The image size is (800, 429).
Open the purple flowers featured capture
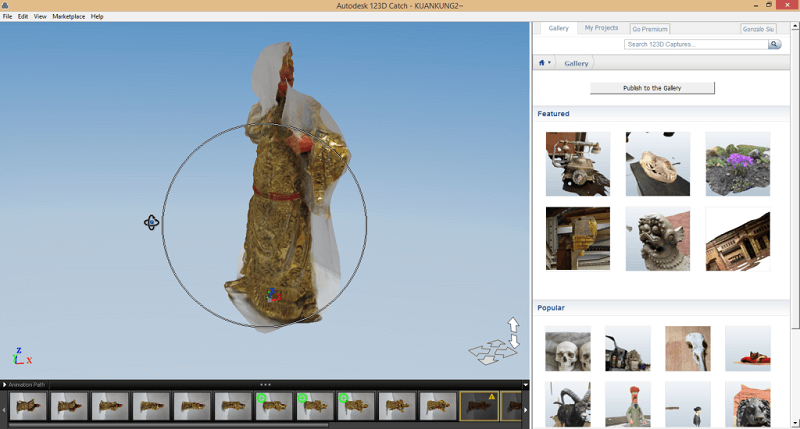point(737,164)
